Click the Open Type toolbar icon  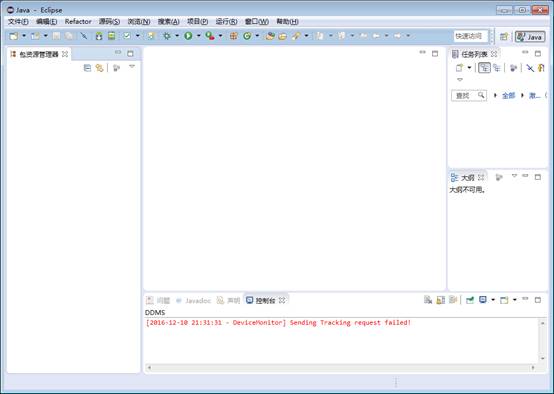coord(270,36)
